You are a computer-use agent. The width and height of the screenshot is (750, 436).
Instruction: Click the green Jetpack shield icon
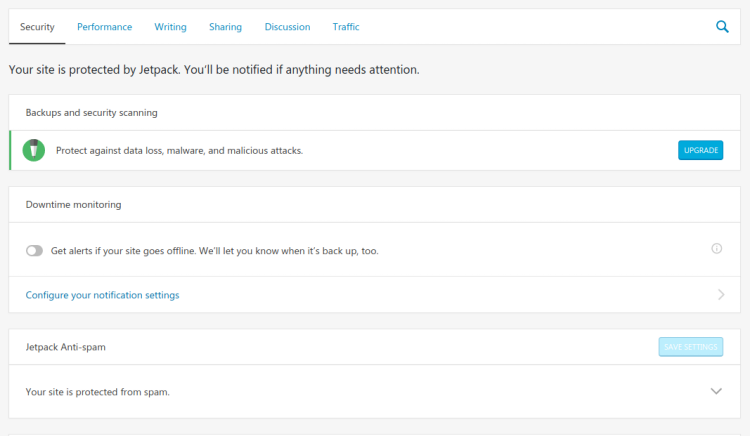pos(33,150)
